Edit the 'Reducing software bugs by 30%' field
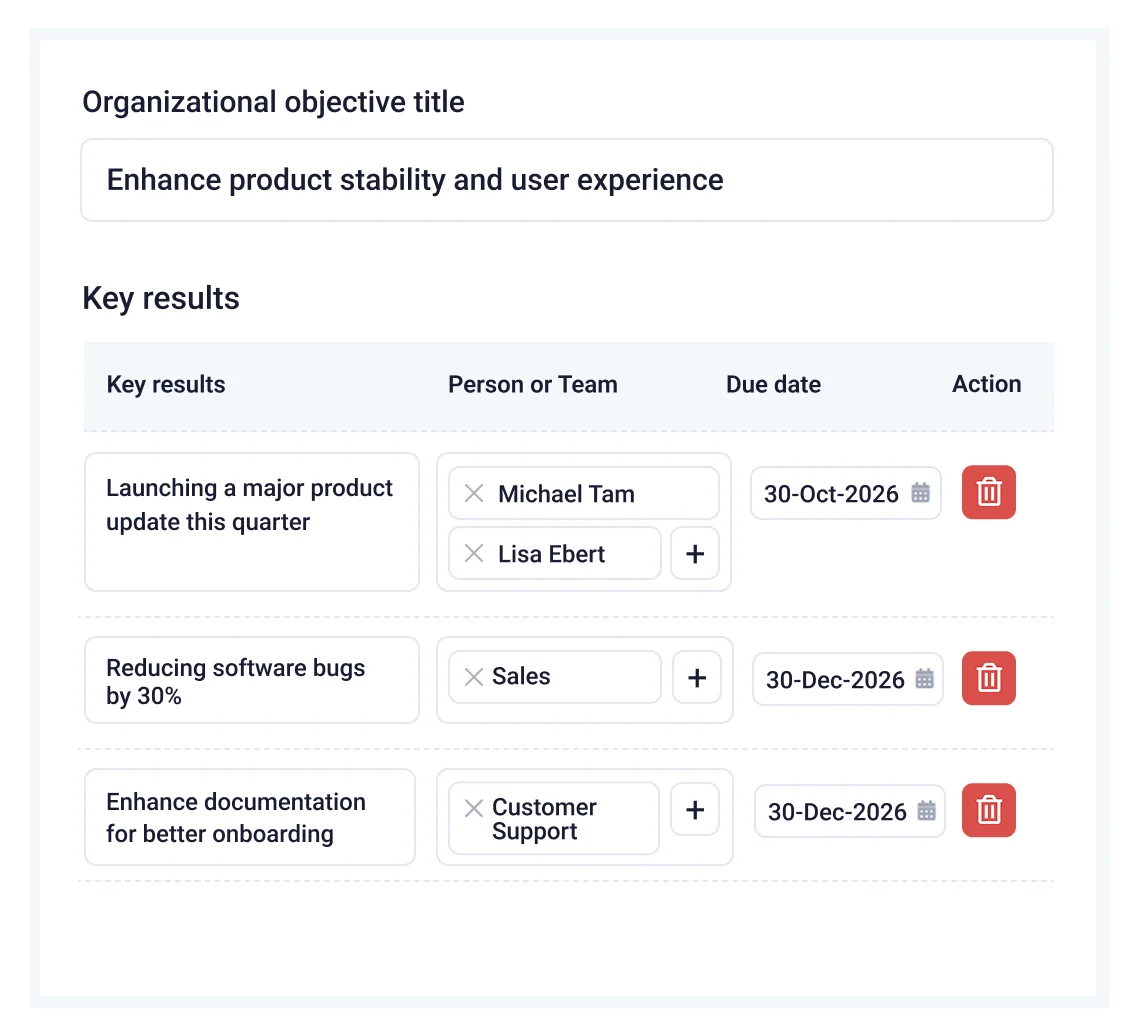Screen dimensions: 1136x1036 [x=251, y=680]
